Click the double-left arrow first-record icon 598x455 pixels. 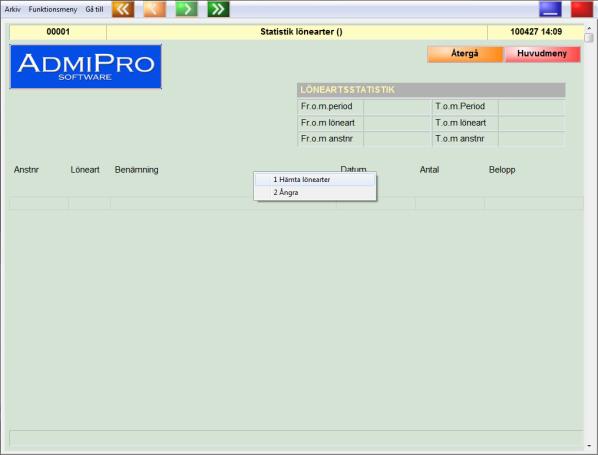(x=123, y=9)
